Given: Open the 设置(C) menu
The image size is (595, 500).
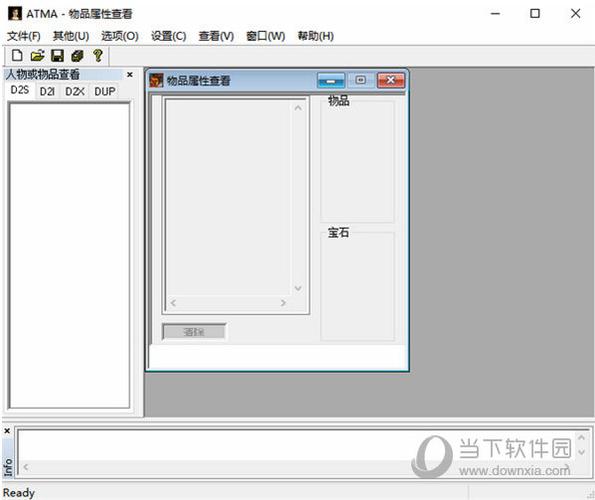Looking at the screenshot, I should point(168,36).
